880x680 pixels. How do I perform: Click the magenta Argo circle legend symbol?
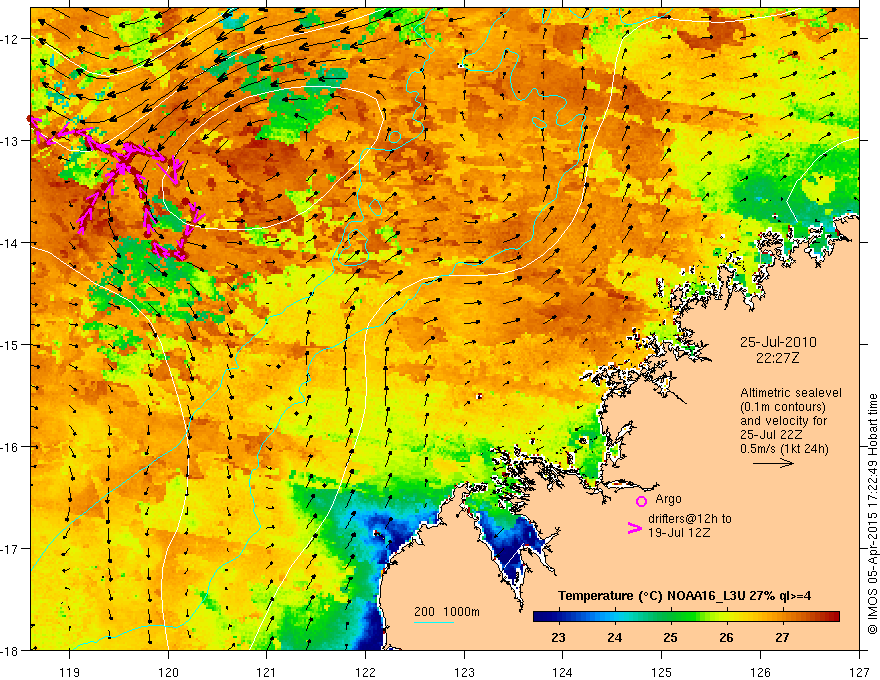pos(641,501)
